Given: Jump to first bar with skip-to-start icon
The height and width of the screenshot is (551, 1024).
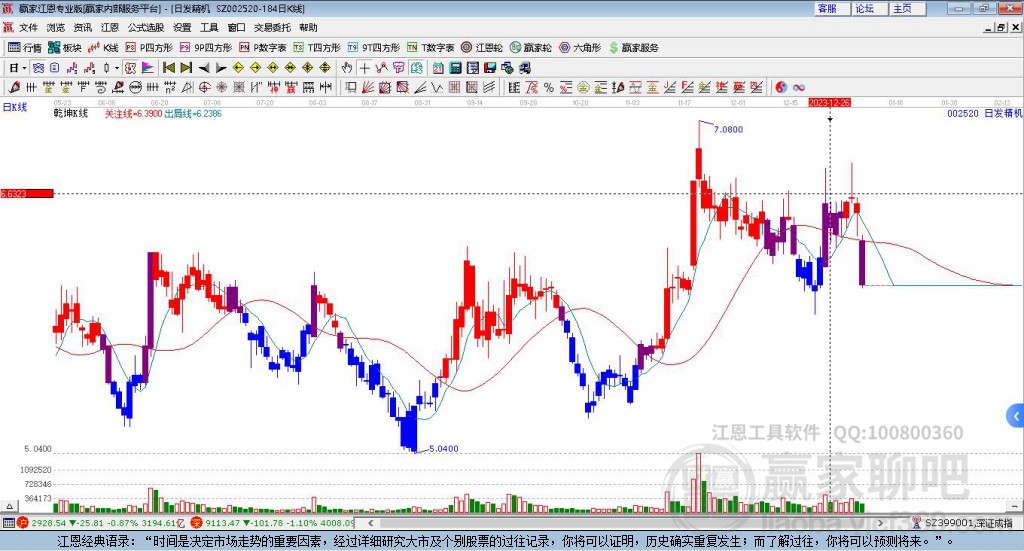Looking at the screenshot, I should [x=168, y=68].
